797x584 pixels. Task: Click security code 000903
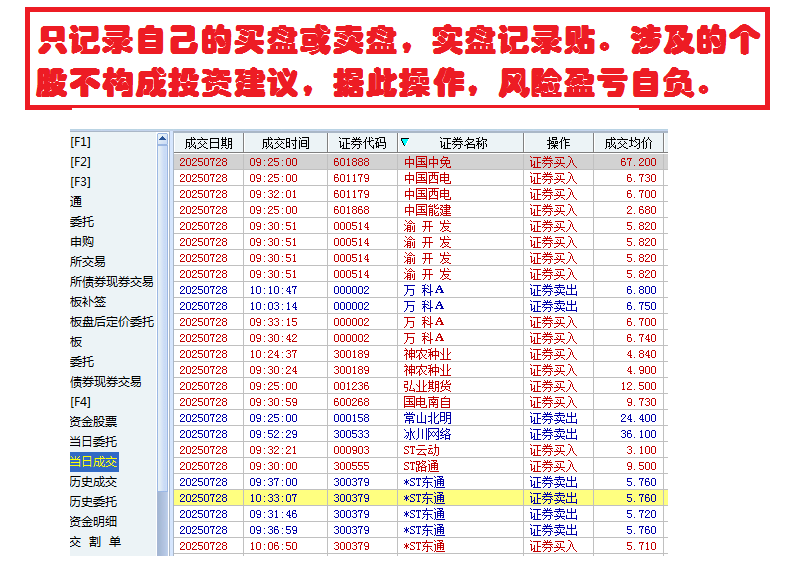351,450
